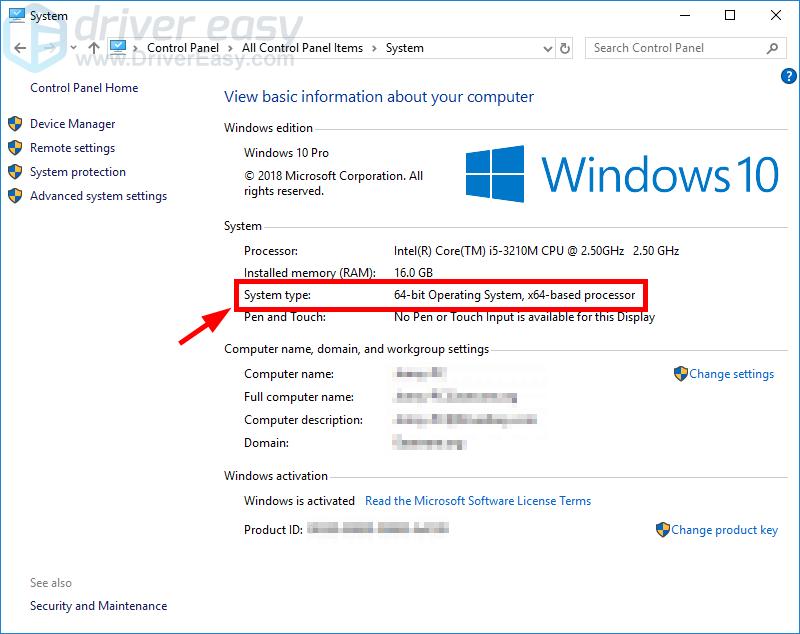Image resolution: width=800 pixels, height=634 pixels.
Task: Click the computer icon in the address bar
Action: click(118, 47)
